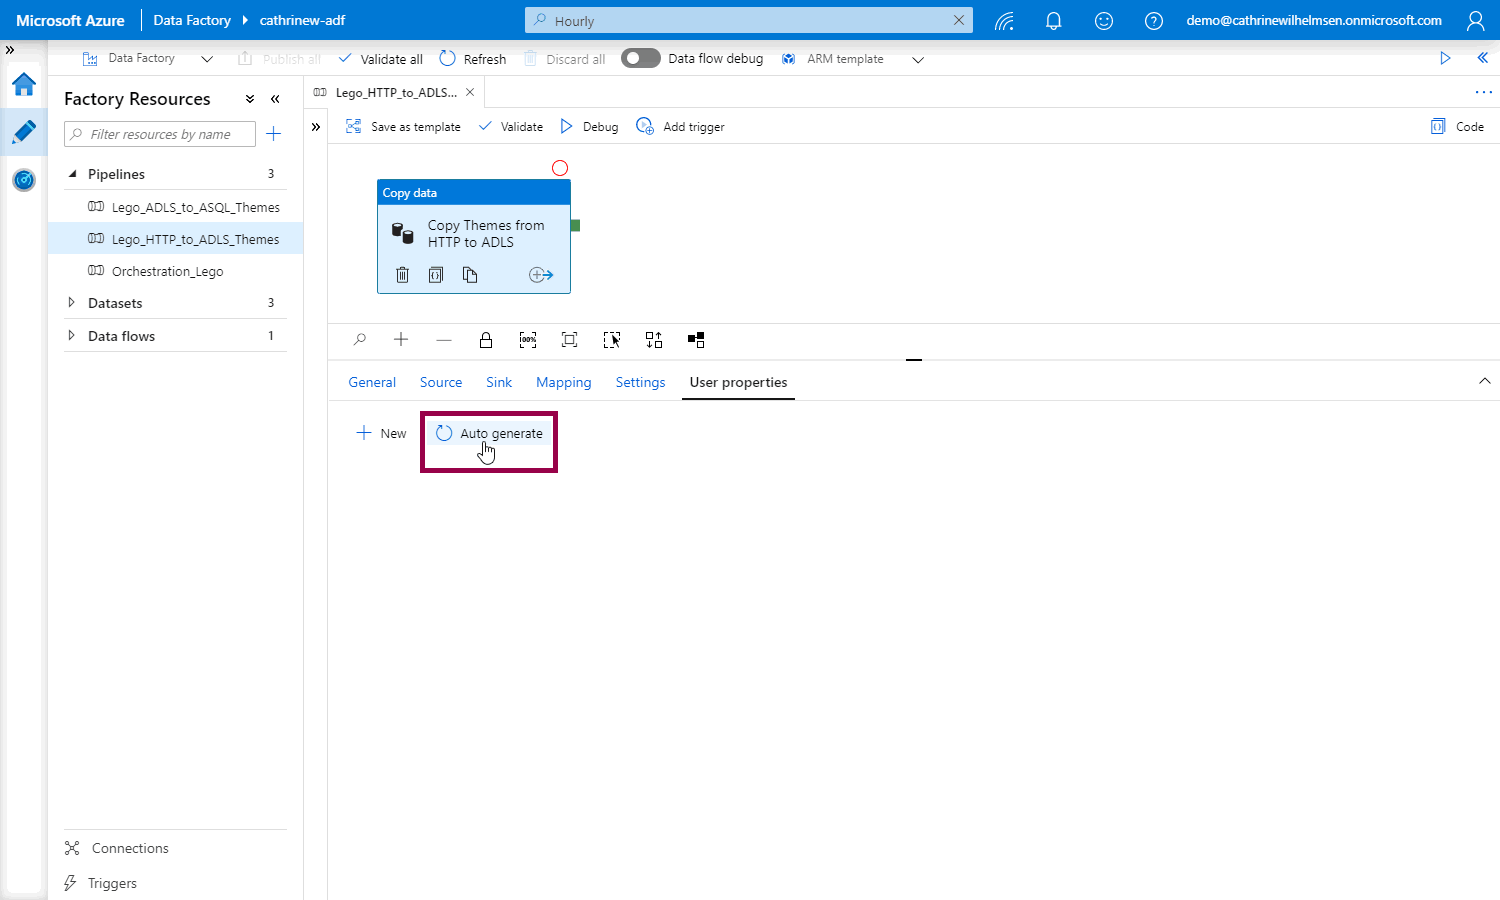Expand the Datasets tree node
The height and width of the screenshot is (900, 1500).
pos(71,303)
